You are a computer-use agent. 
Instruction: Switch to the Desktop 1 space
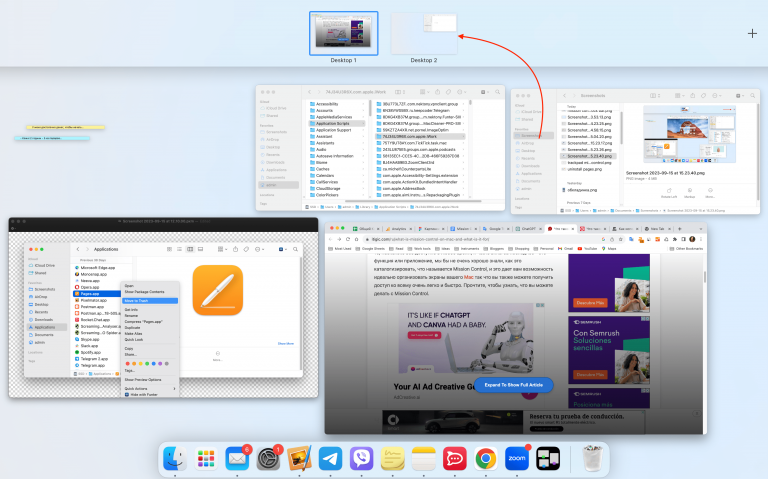point(343,33)
